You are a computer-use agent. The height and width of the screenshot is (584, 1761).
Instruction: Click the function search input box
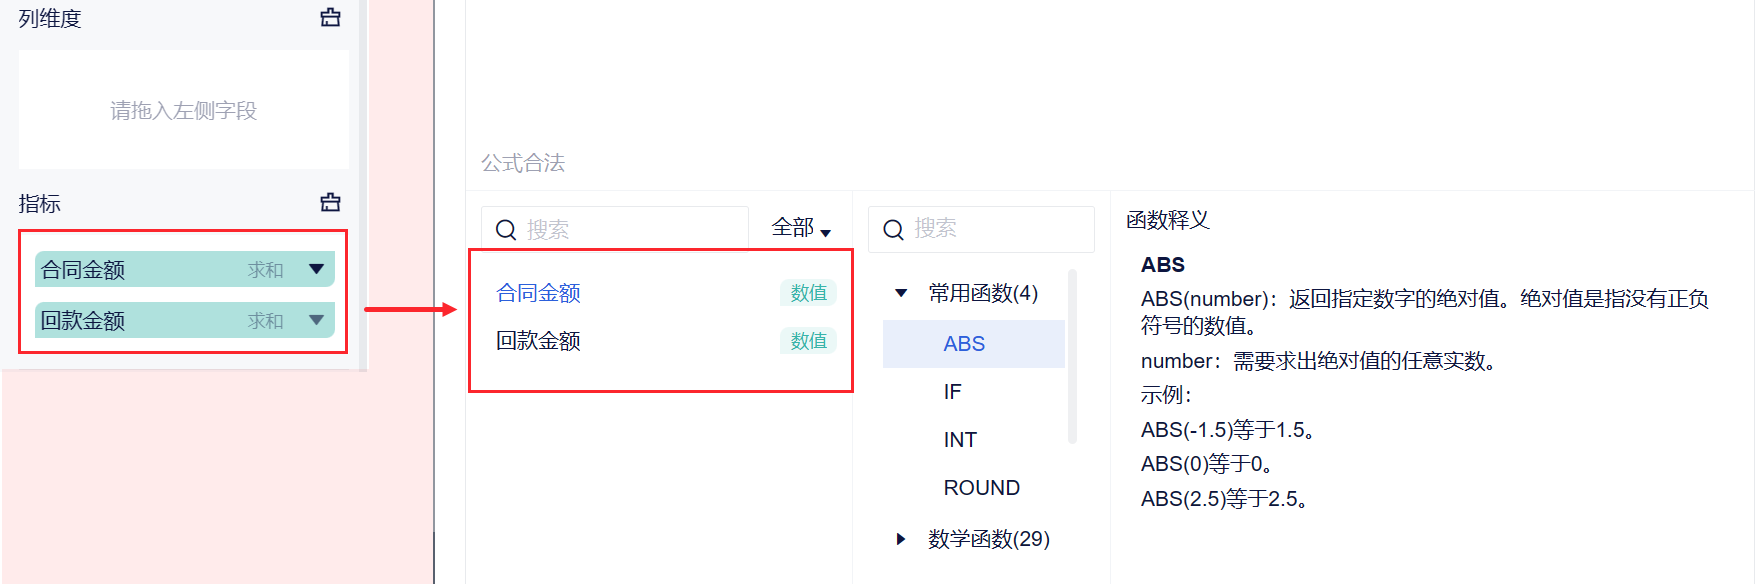[995, 229]
